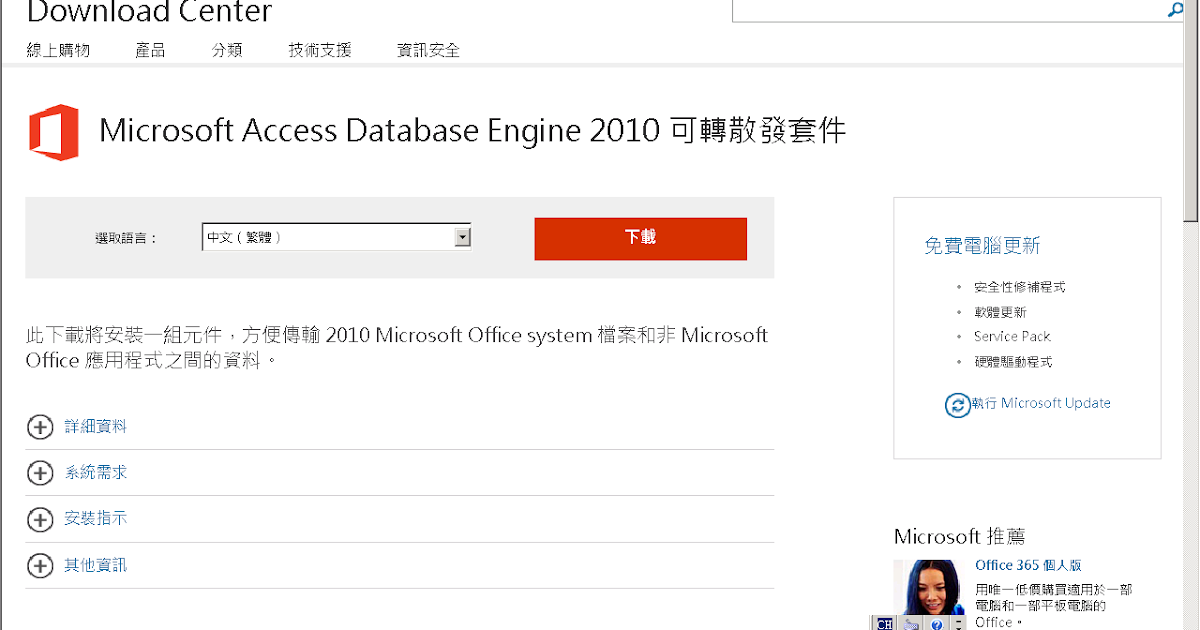Click the search magnifier icon
Viewport: 1200px width, 630px height.
pos(1175,9)
